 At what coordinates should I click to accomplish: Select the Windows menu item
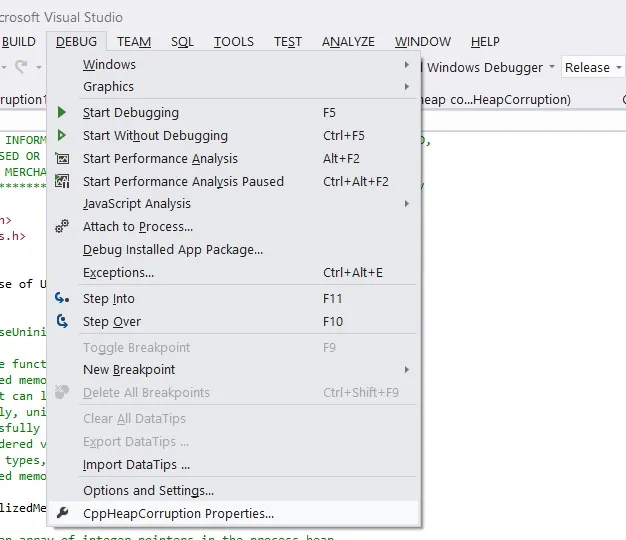(x=236, y=64)
